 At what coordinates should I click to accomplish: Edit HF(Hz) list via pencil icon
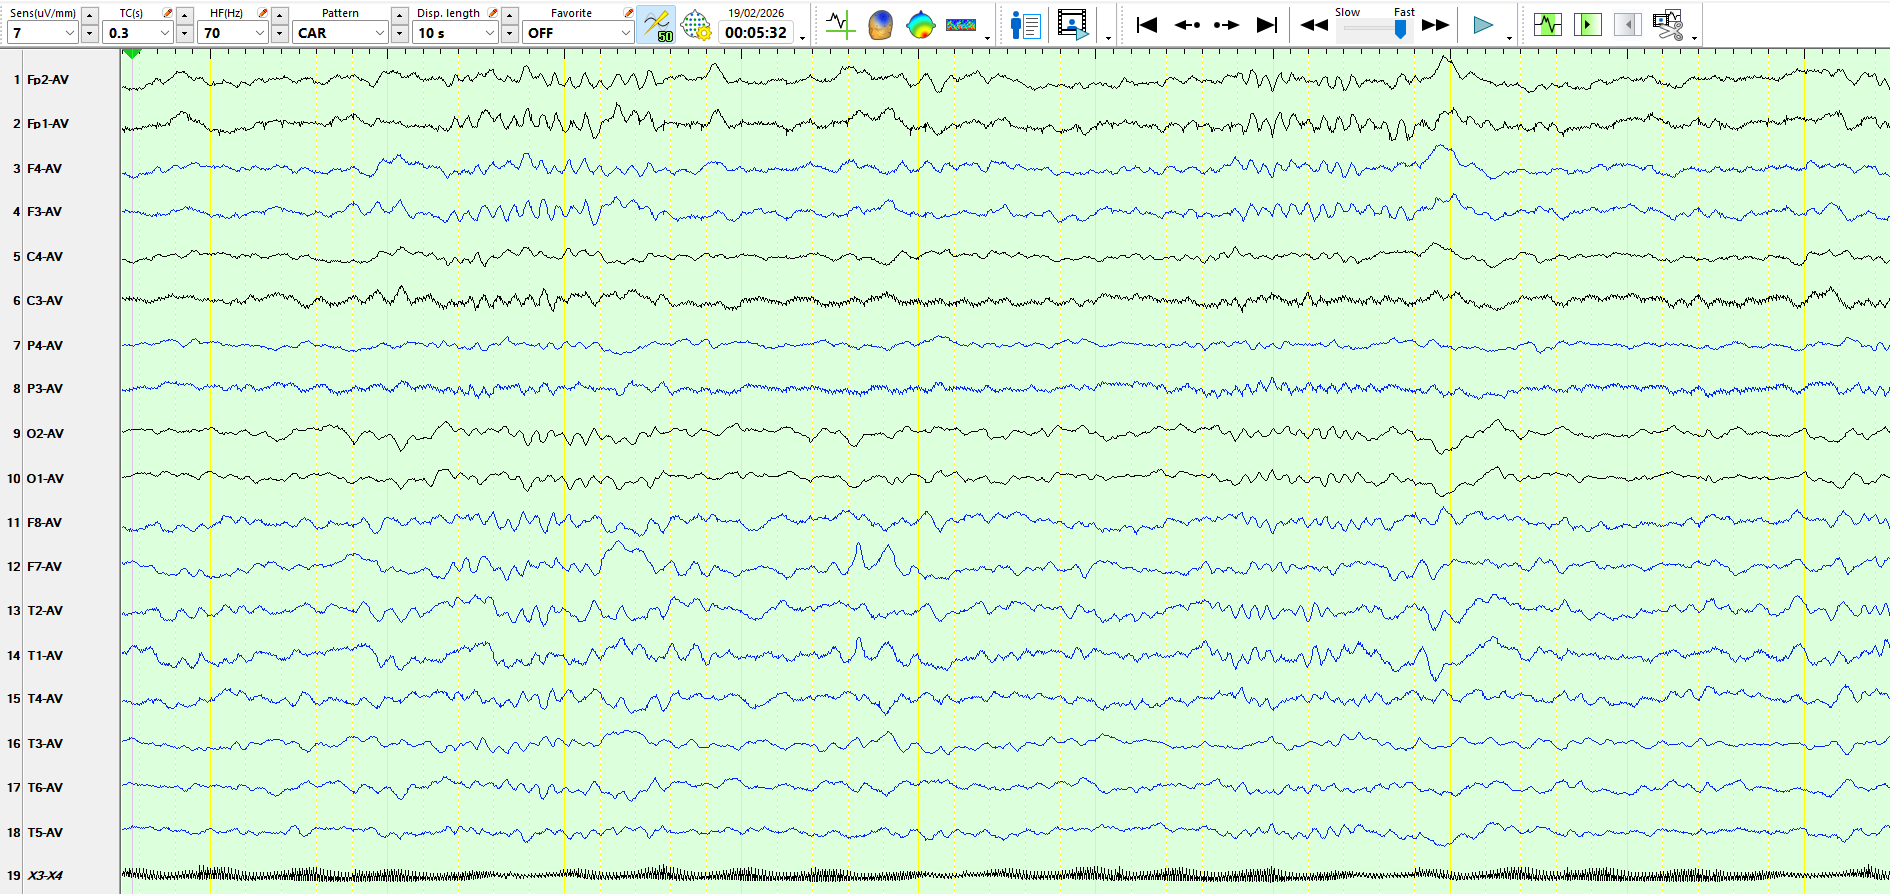(x=262, y=13)
